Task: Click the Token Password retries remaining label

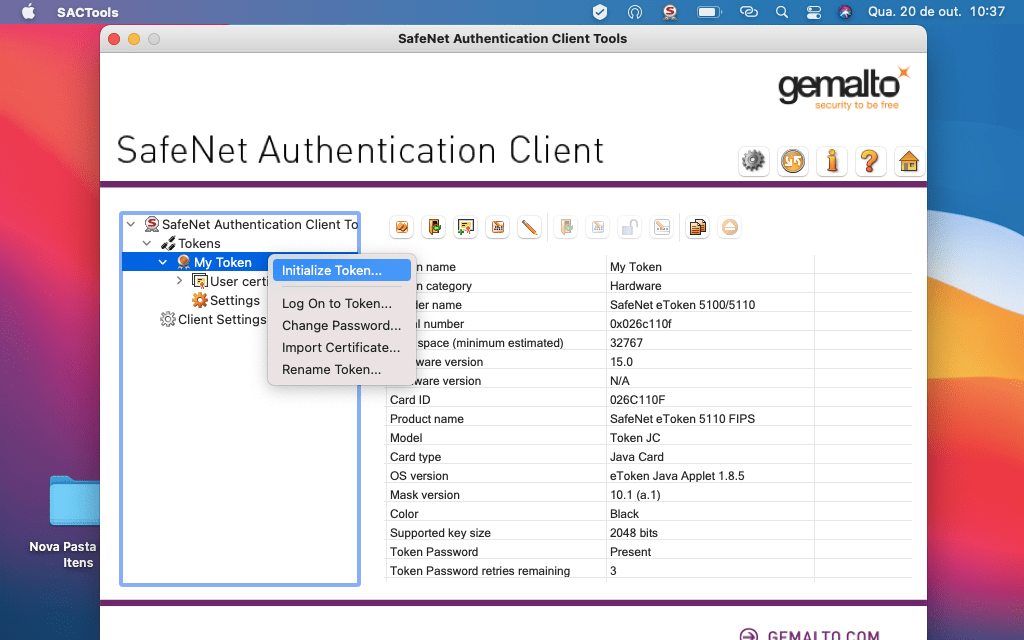Action: (x=480, y=571)
